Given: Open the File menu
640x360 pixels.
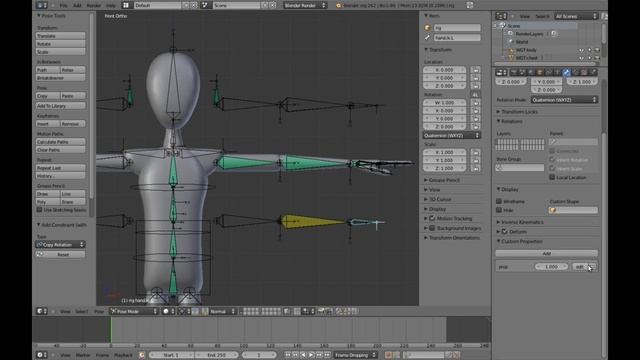Looking at the screenshot, I should [64, 5].
